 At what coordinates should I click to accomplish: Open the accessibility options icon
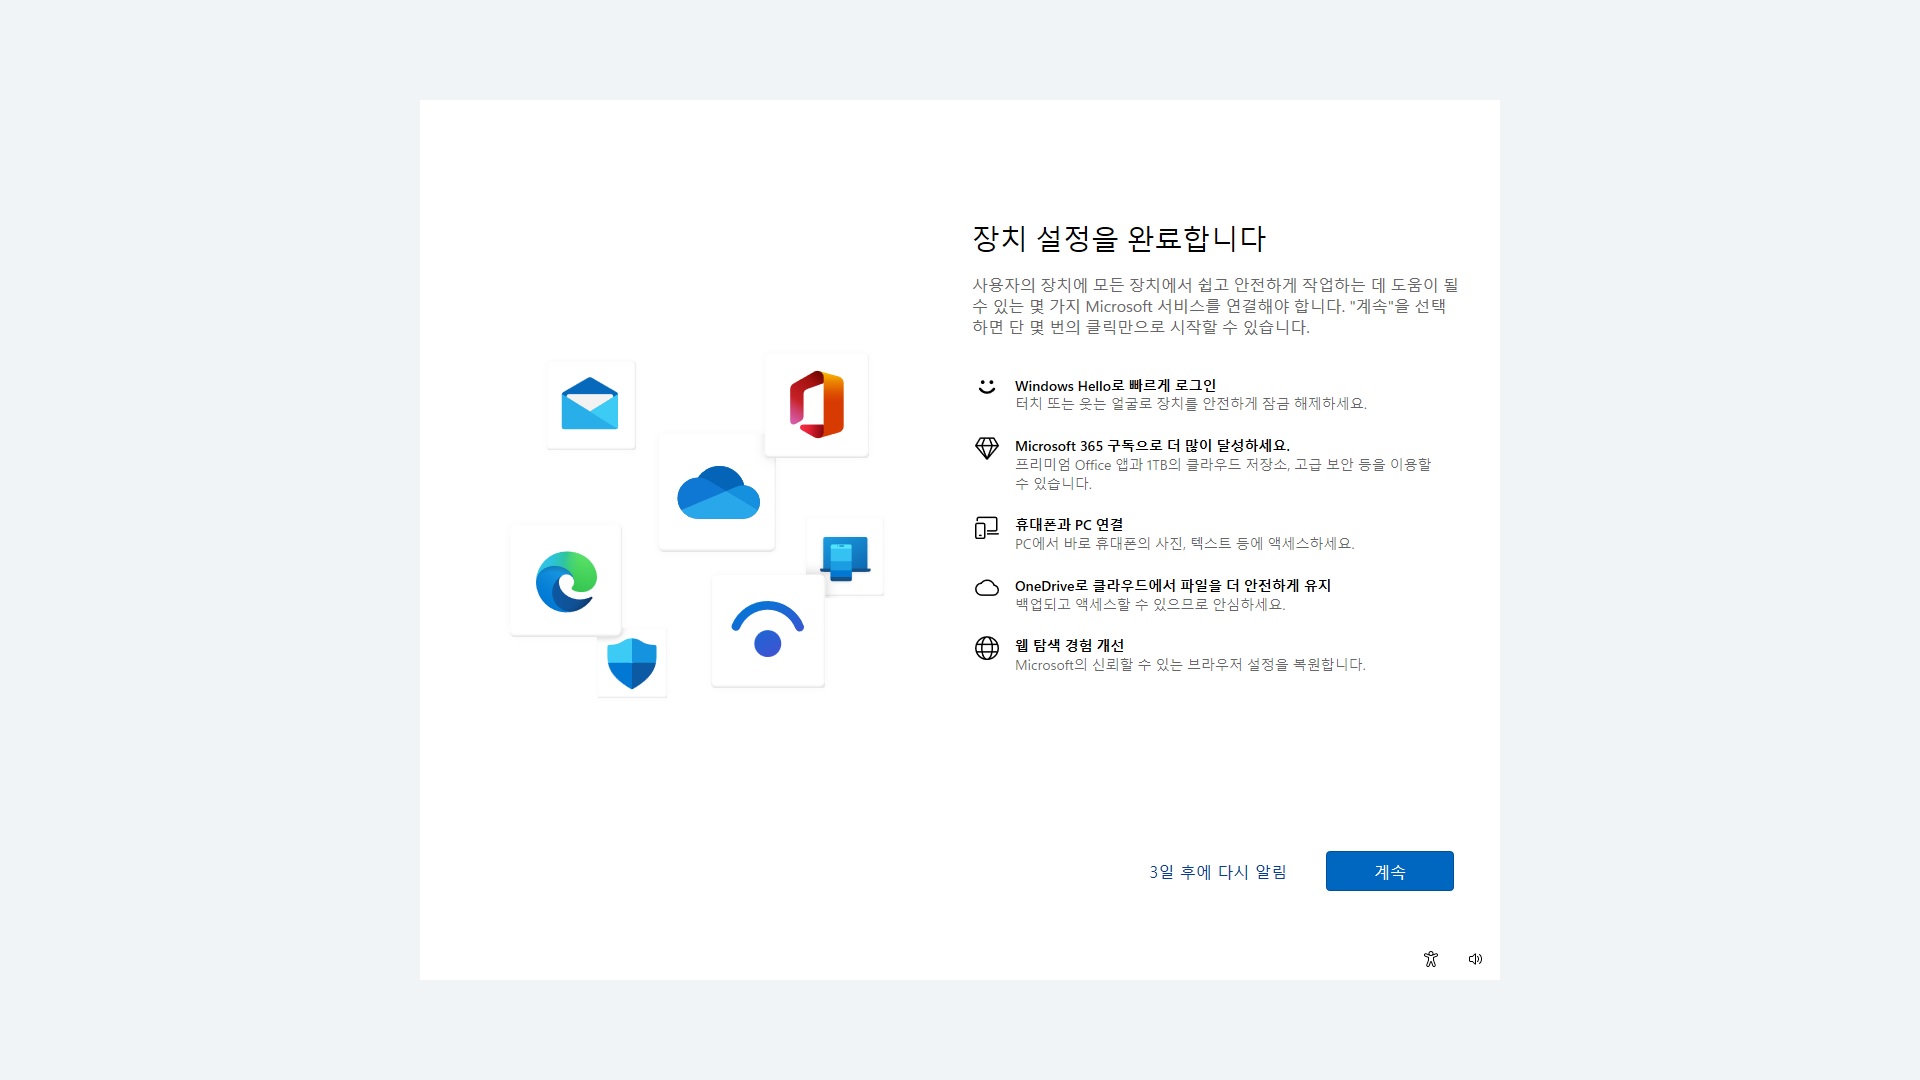pos(1430,959)
